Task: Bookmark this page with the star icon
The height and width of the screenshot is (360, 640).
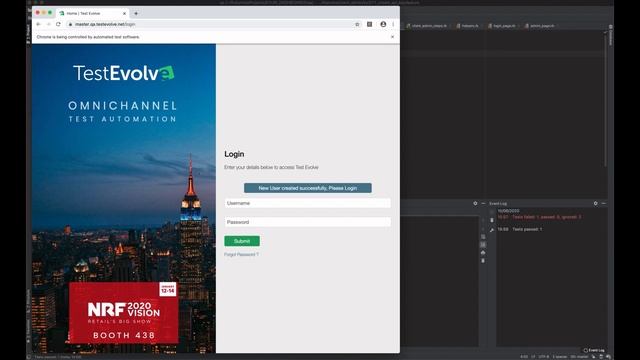Action: [357, 24]
